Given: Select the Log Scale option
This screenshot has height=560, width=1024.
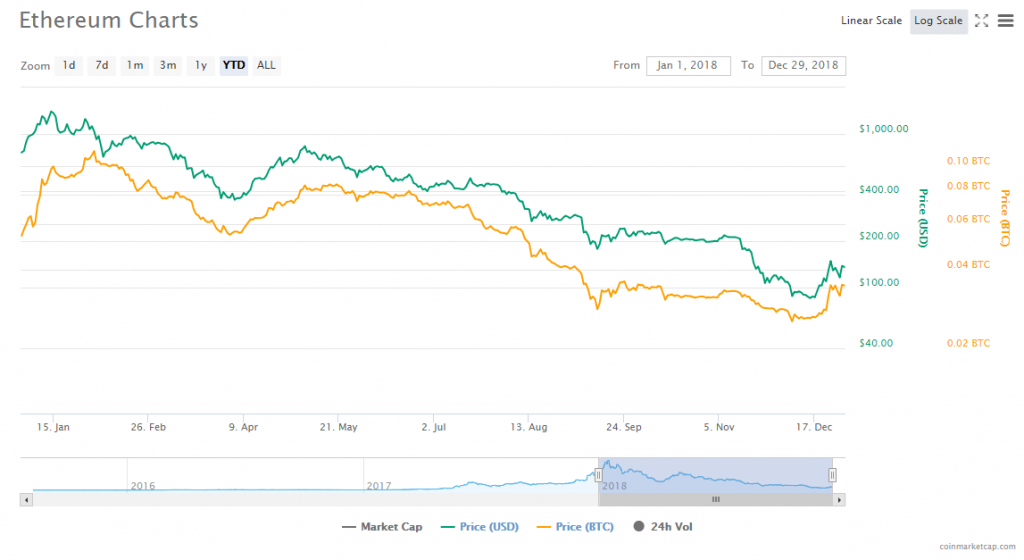Looking at the screenshot, I should click(x=938, y=21).
